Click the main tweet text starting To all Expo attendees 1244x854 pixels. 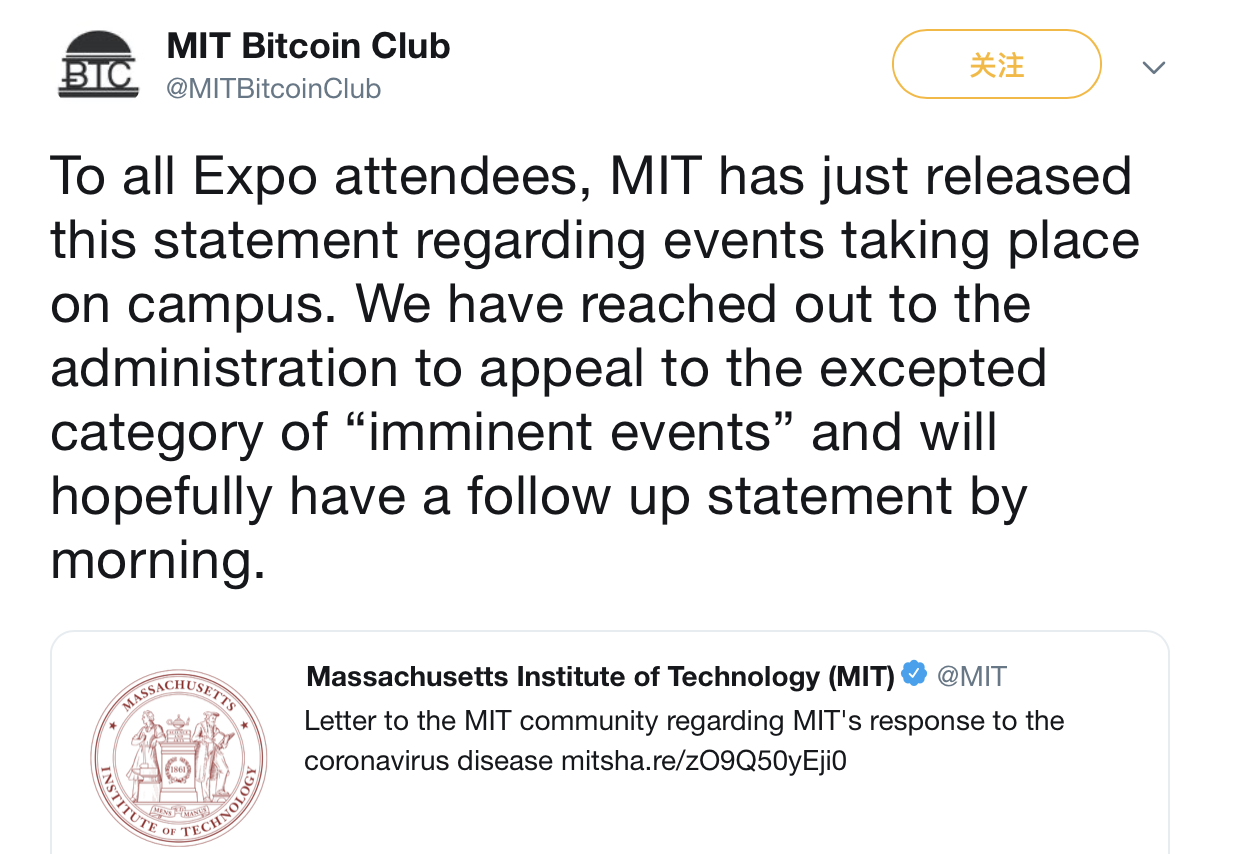pos(595,367)
